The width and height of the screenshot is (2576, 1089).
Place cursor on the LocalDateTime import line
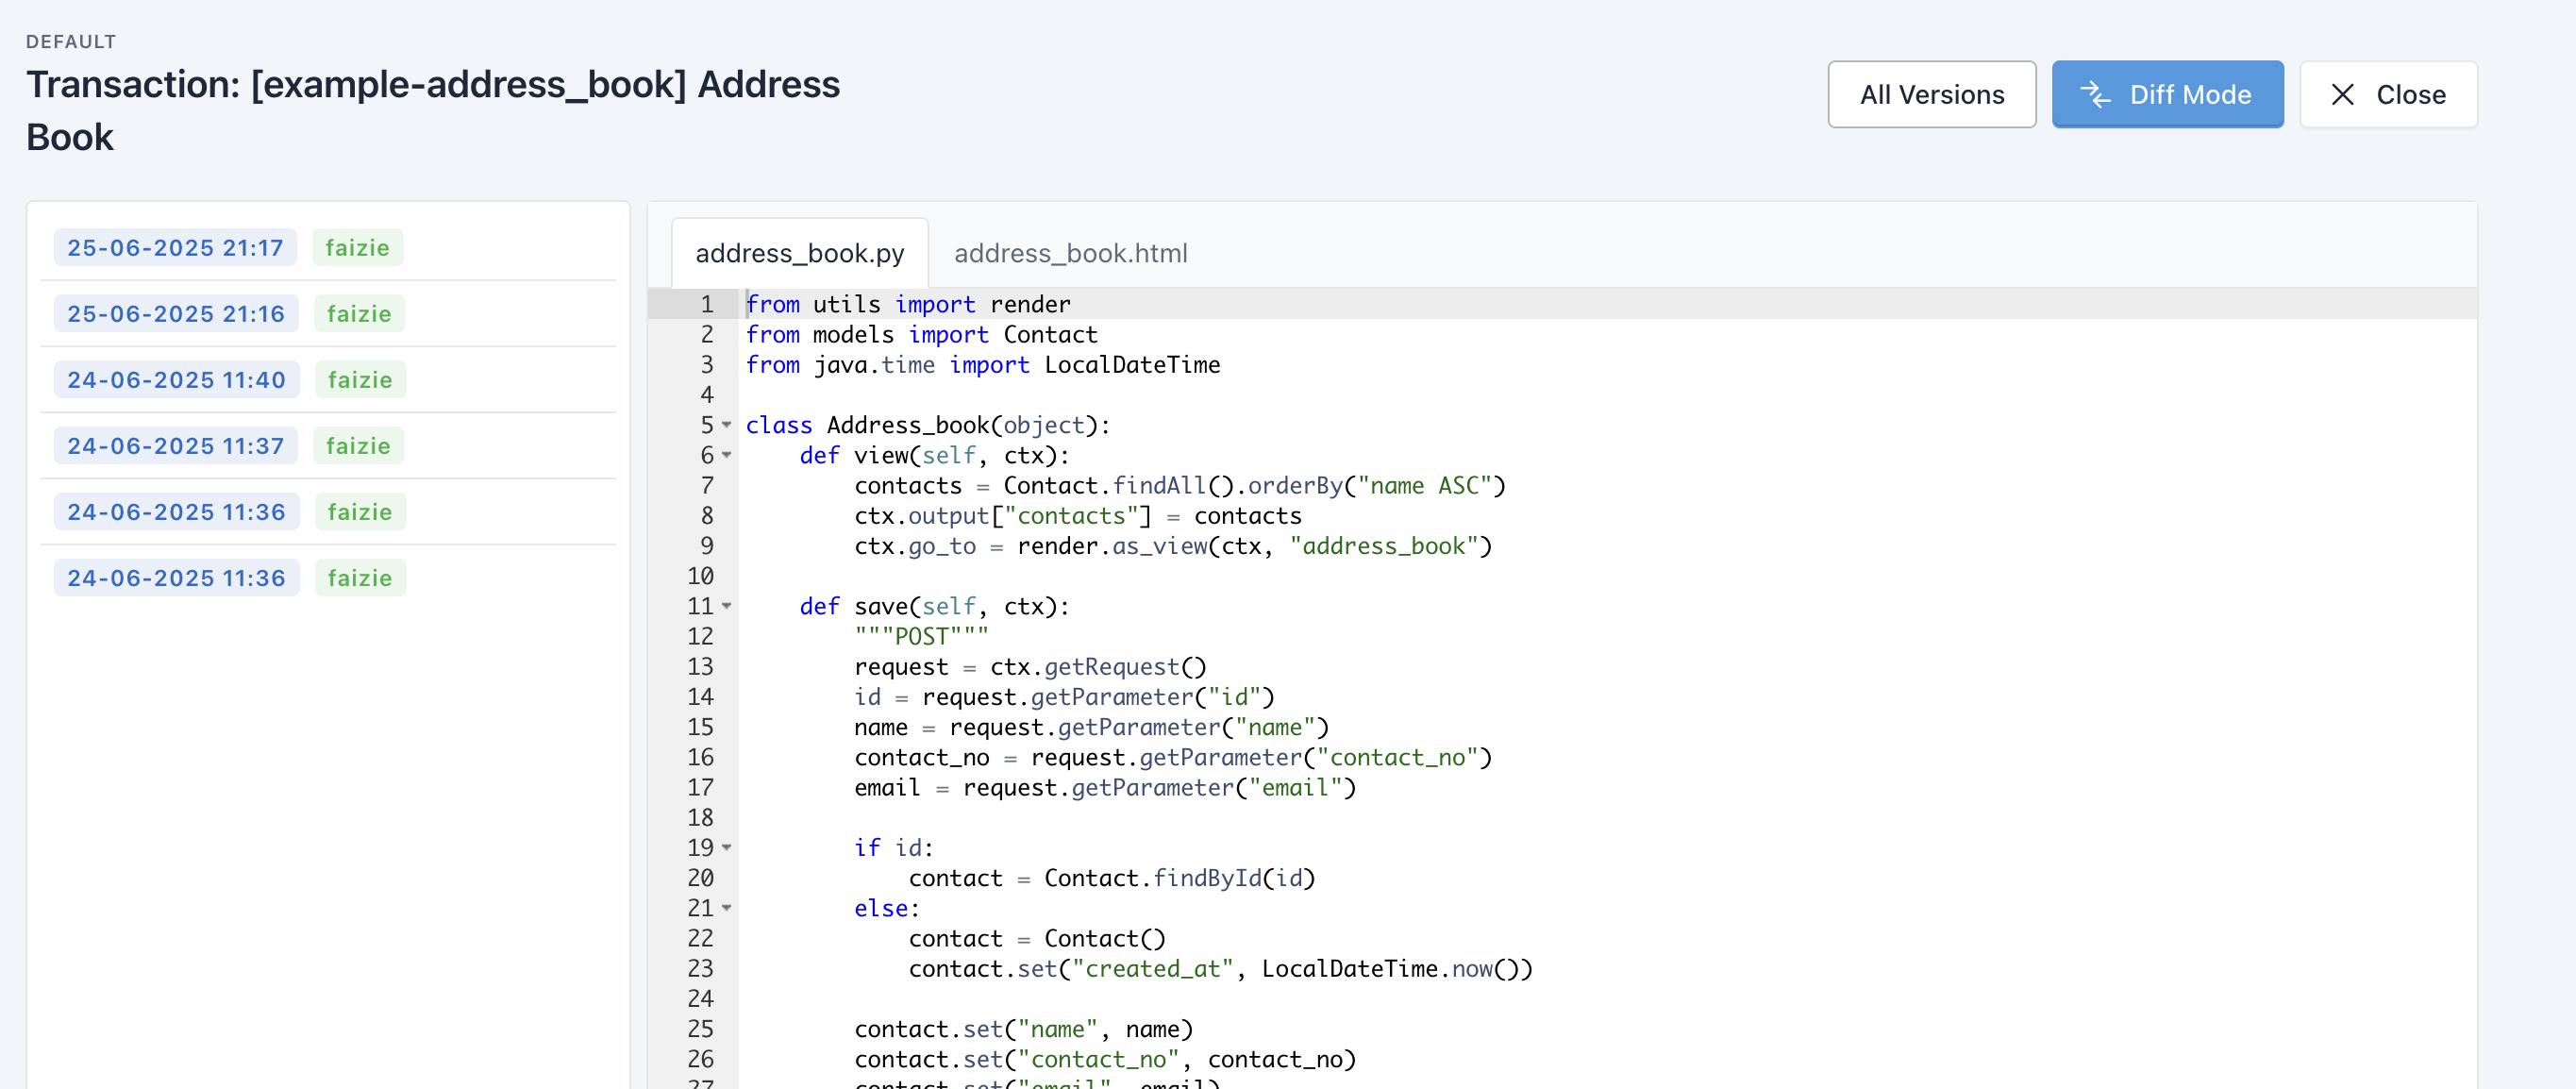coord(982,365)
